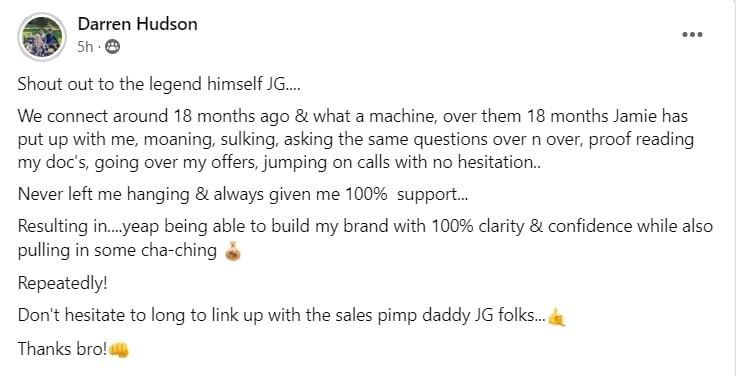
Task: Click the friends audience privacy icon
Action: pos(112,47)
